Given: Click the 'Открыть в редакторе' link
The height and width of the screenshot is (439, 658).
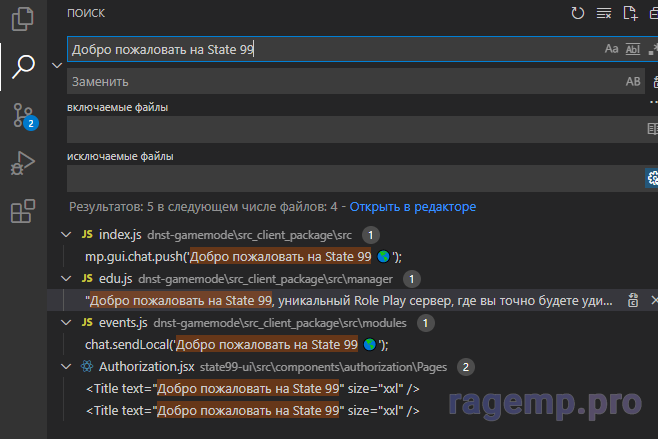Looking at the screenshot, I should [413, 206].
